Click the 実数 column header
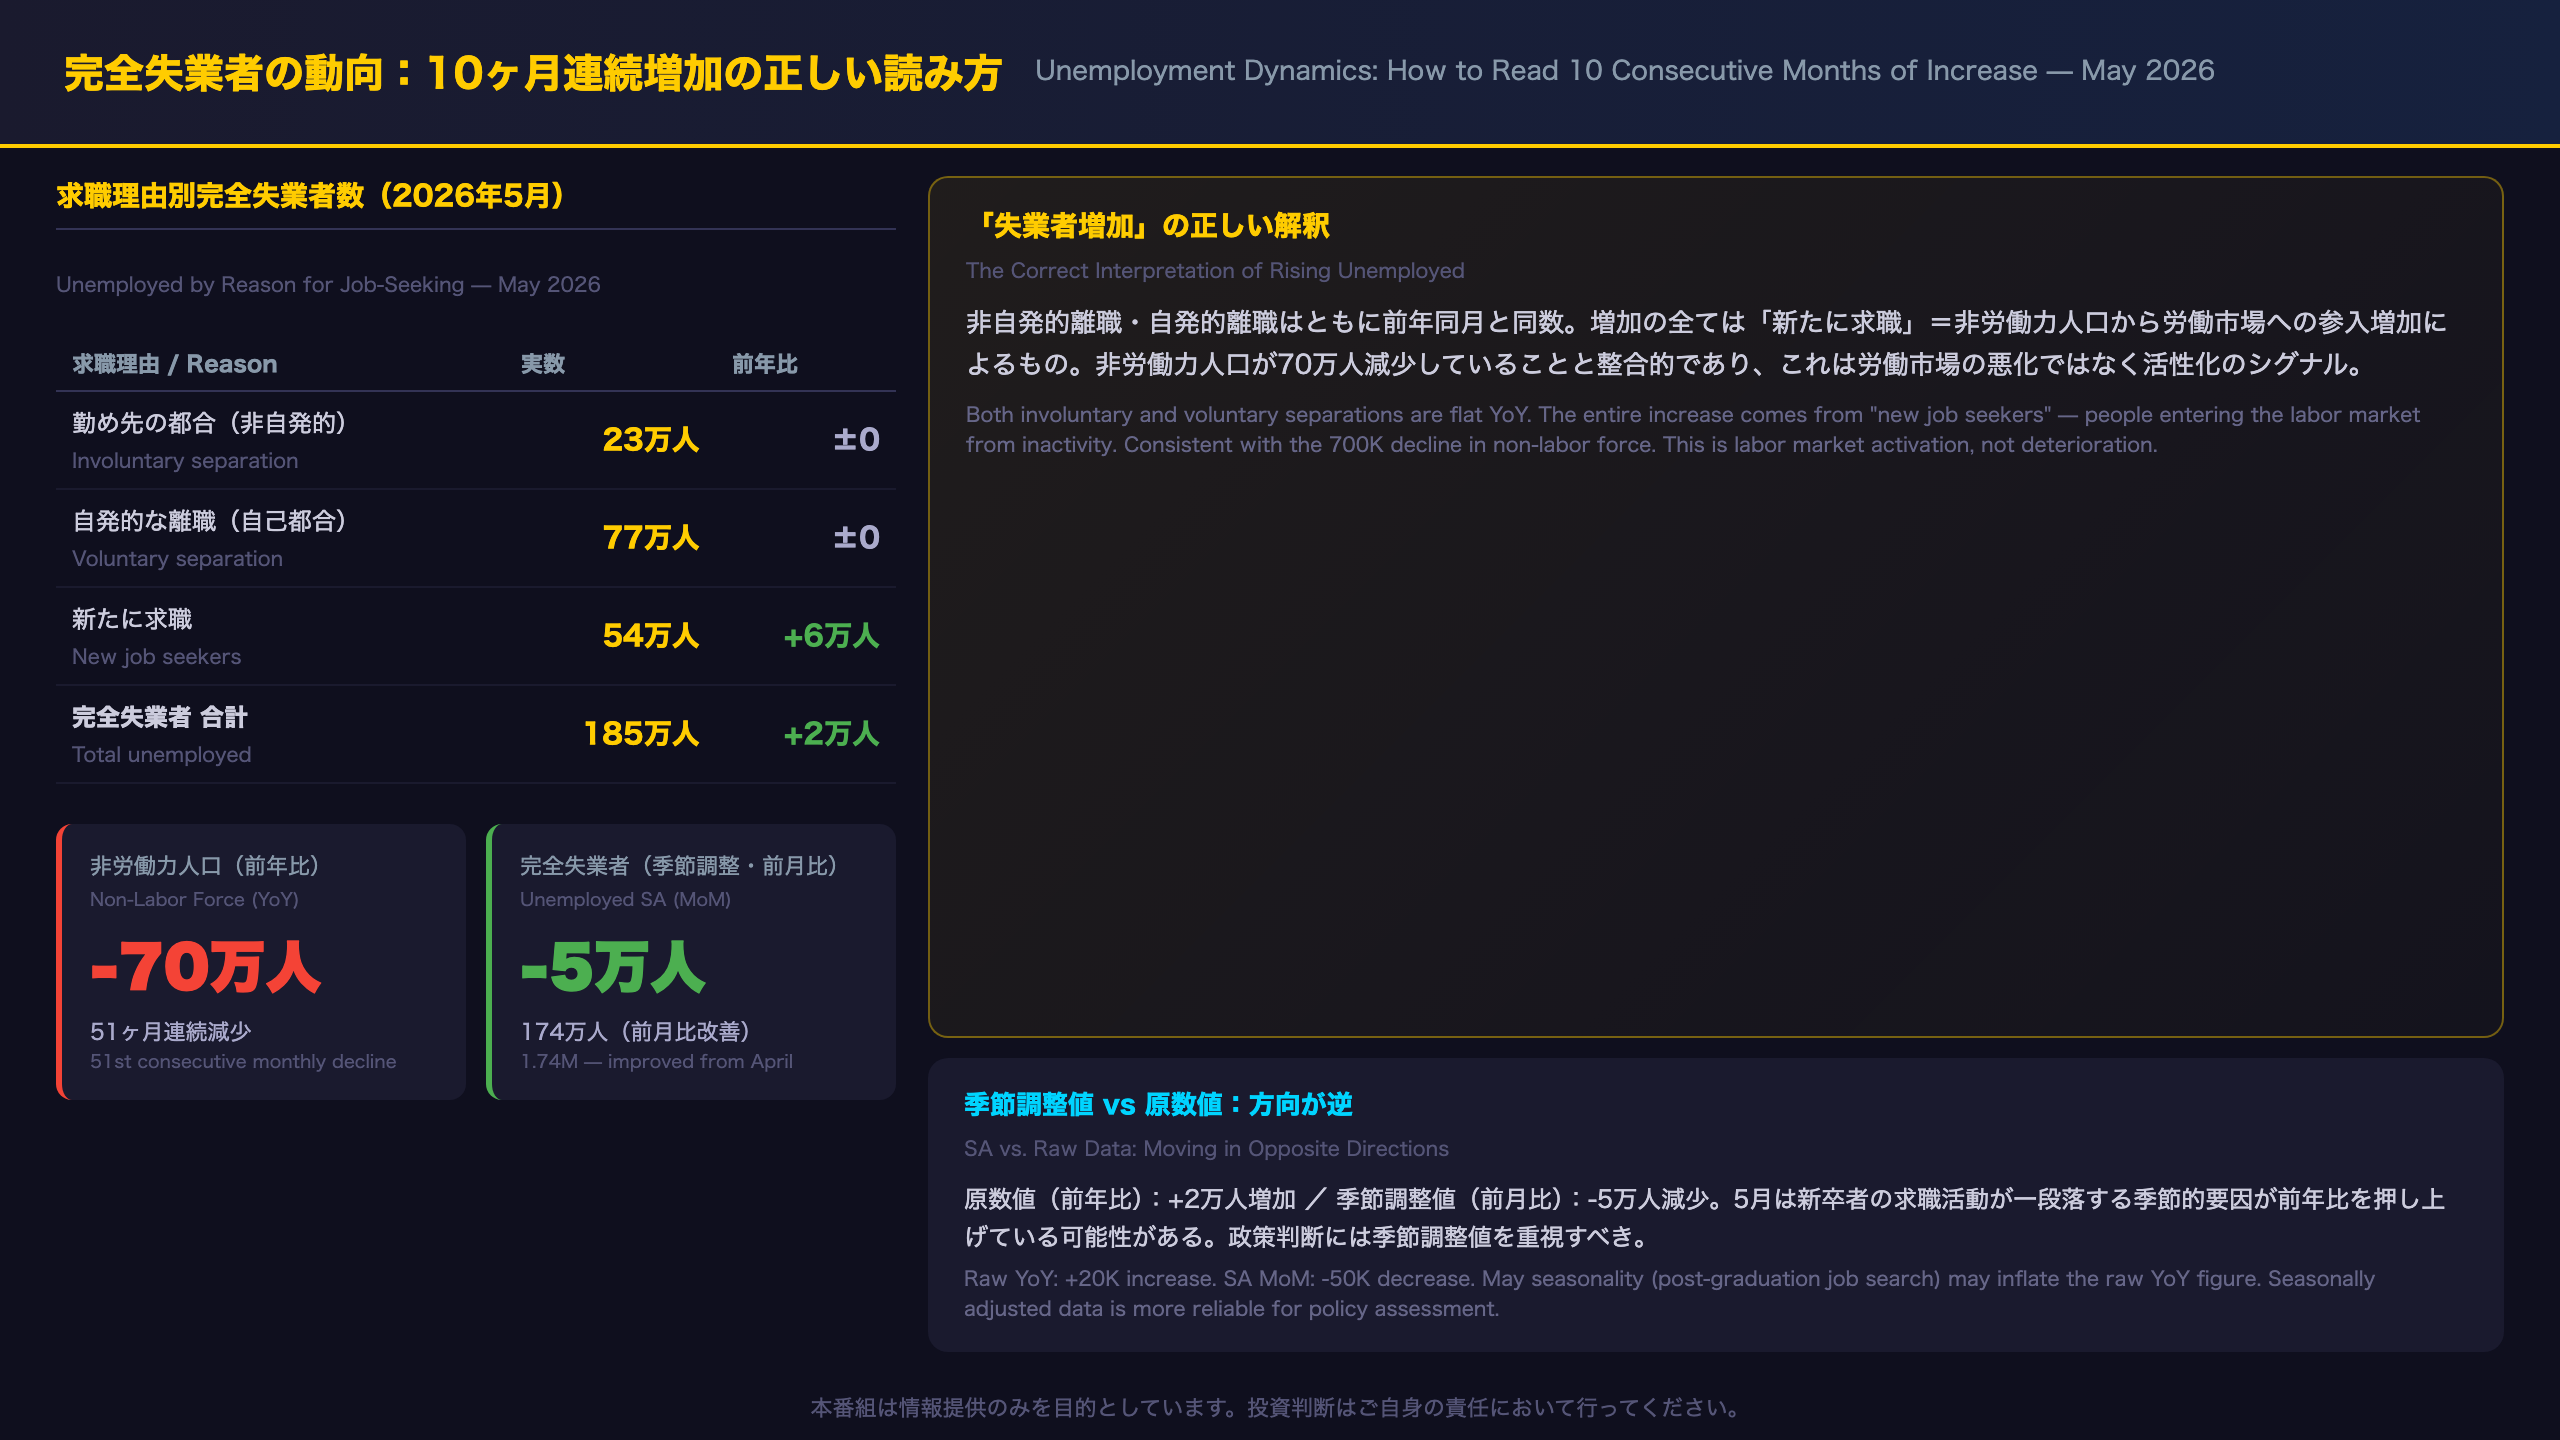 click(x=543, y=364)
